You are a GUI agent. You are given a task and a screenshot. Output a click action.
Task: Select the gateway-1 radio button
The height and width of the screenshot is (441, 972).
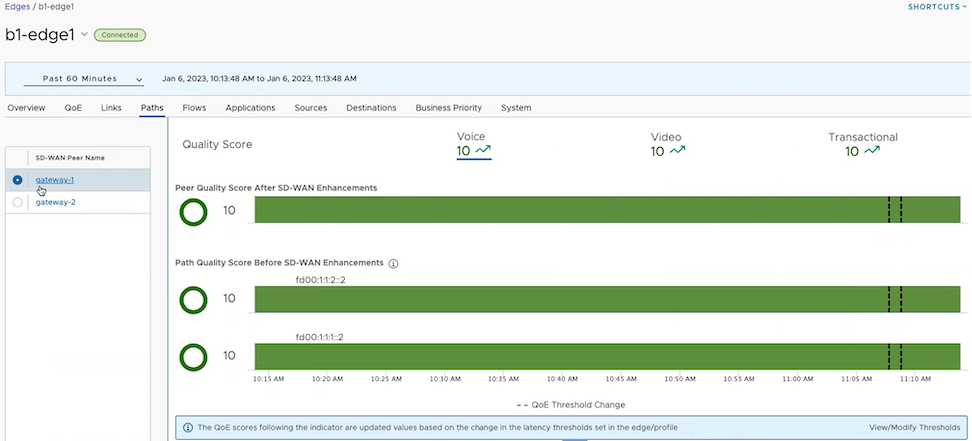18,180
